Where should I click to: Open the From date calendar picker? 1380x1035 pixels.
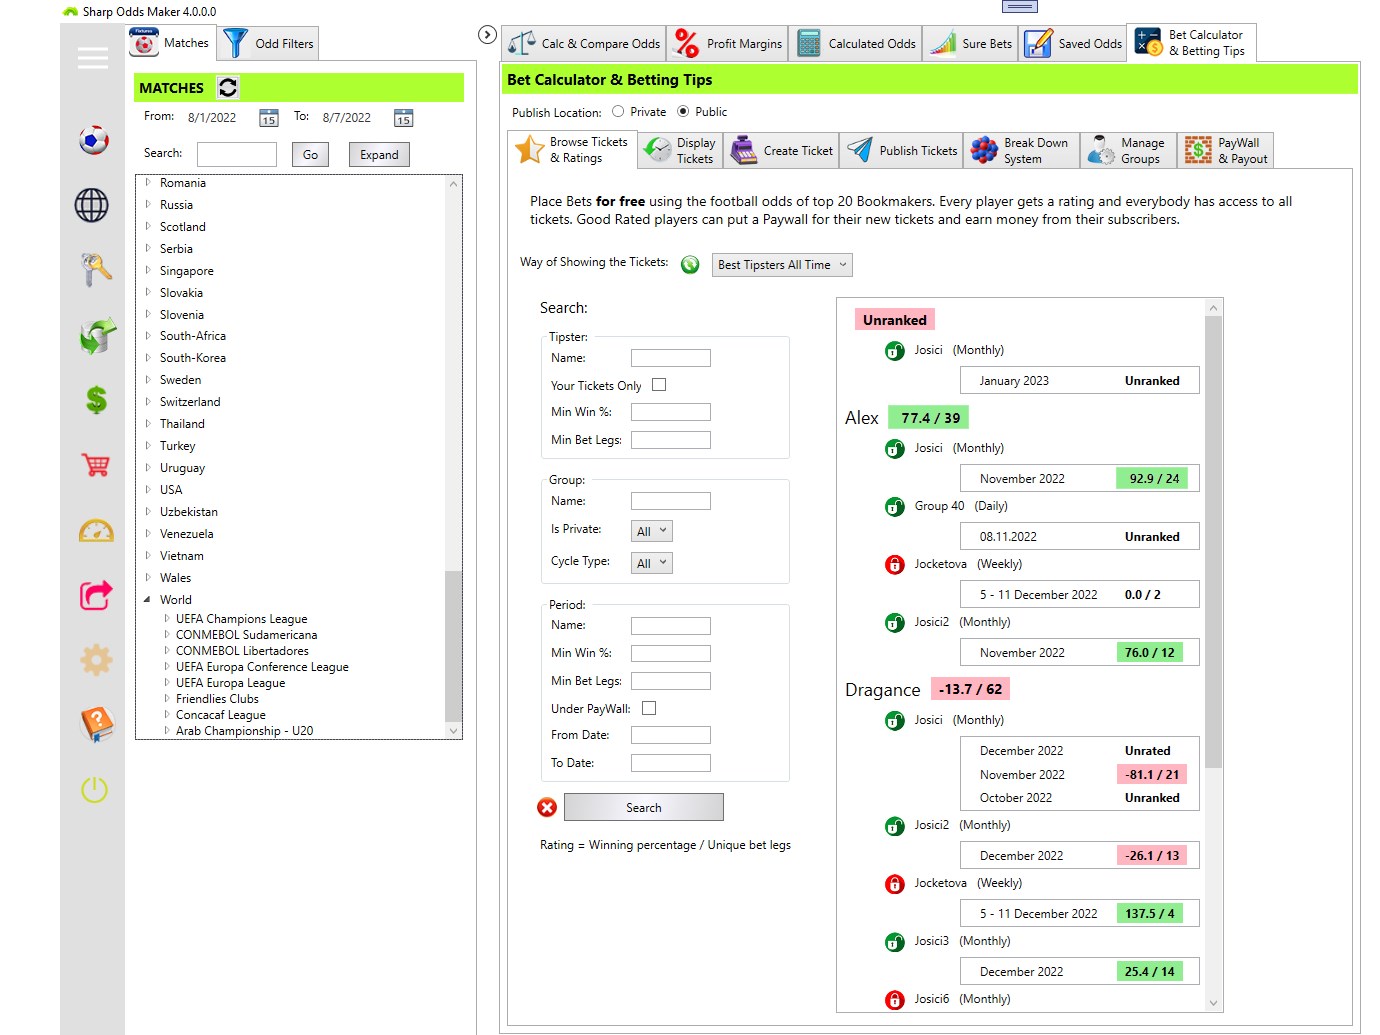[x=268, y=118]
